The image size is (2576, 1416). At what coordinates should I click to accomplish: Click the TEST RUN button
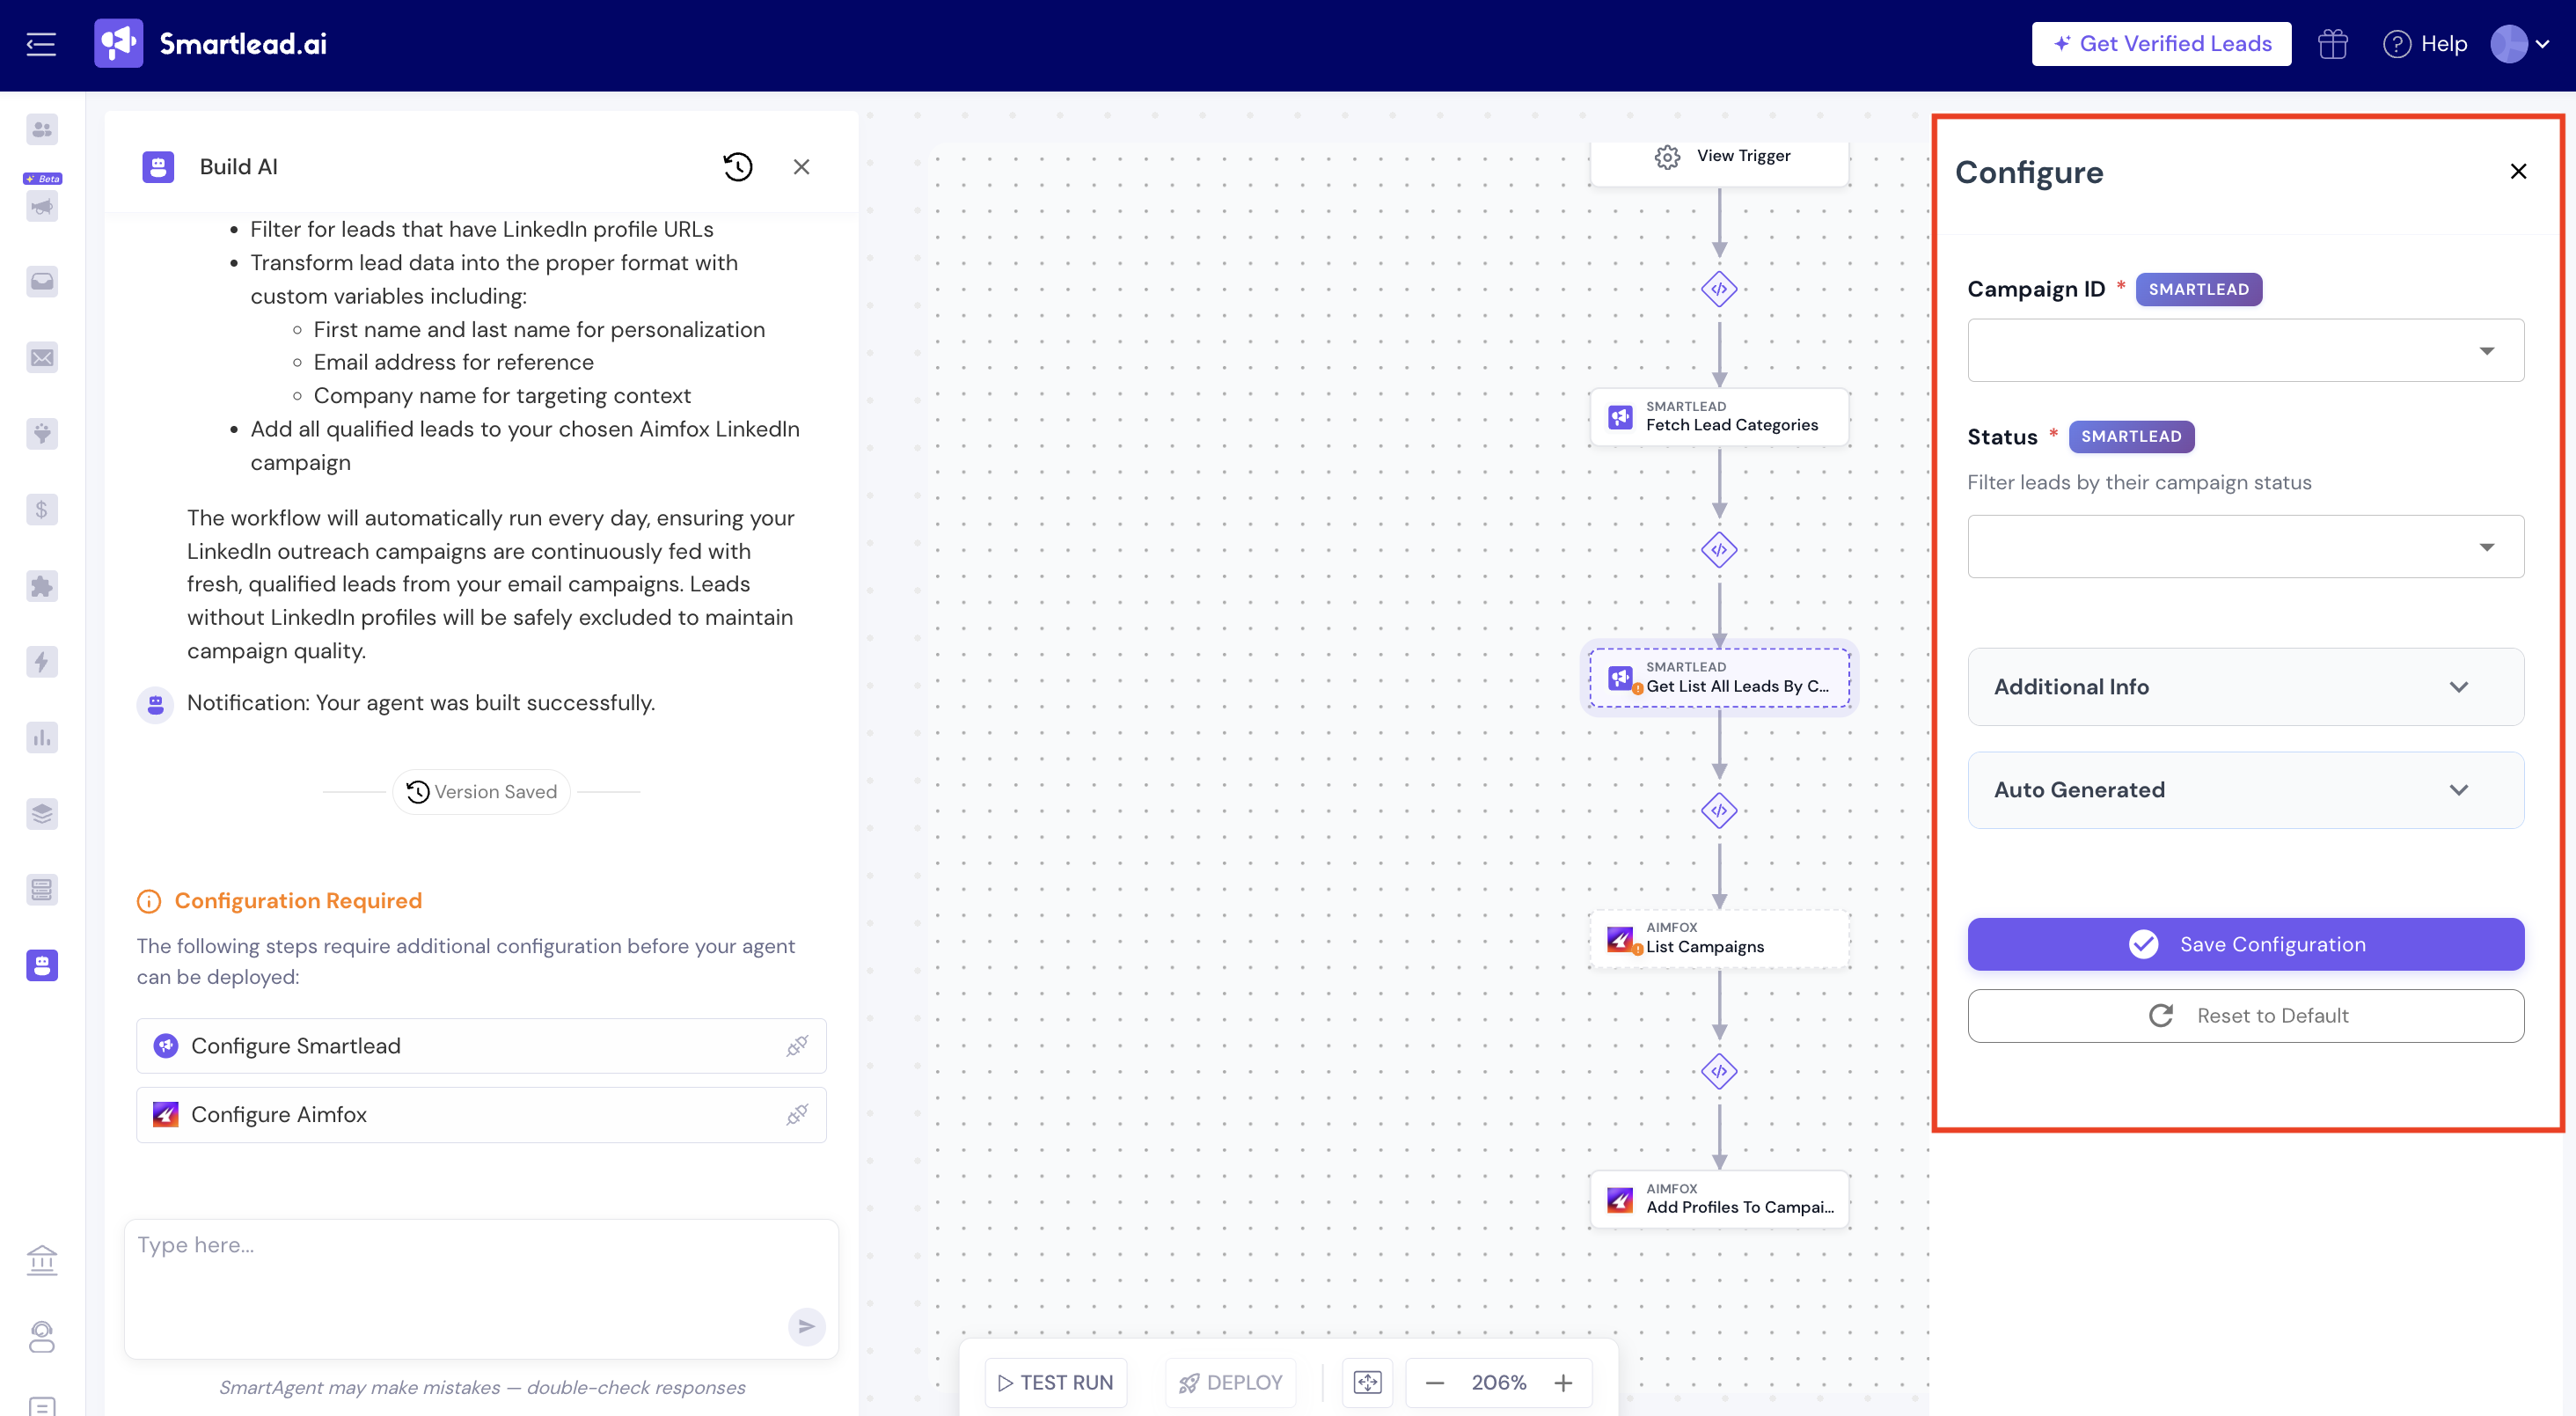click(1055, 1382)
